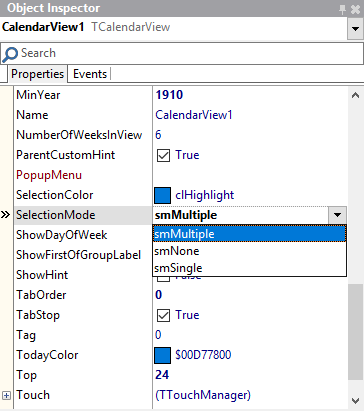The image size is (364, 411).
Task: Click the Top value 24
Action: point(162,375)
